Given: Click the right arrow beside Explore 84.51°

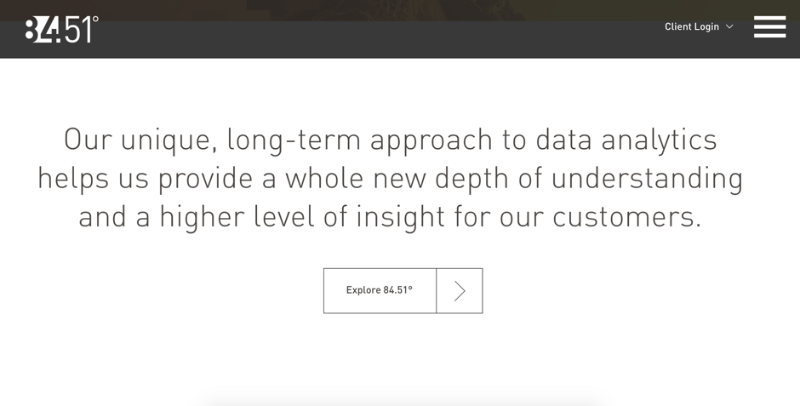Looking at the screenshot, I should [x=460, y=290].
